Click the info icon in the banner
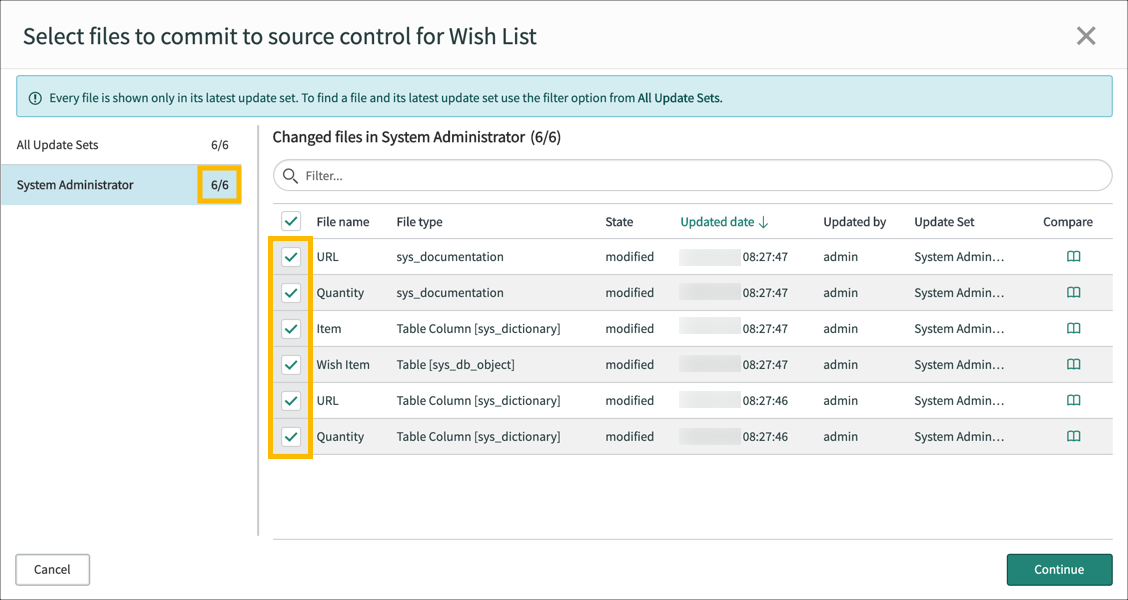Screen dimensions: 1128x600 (x=37, y=96)
